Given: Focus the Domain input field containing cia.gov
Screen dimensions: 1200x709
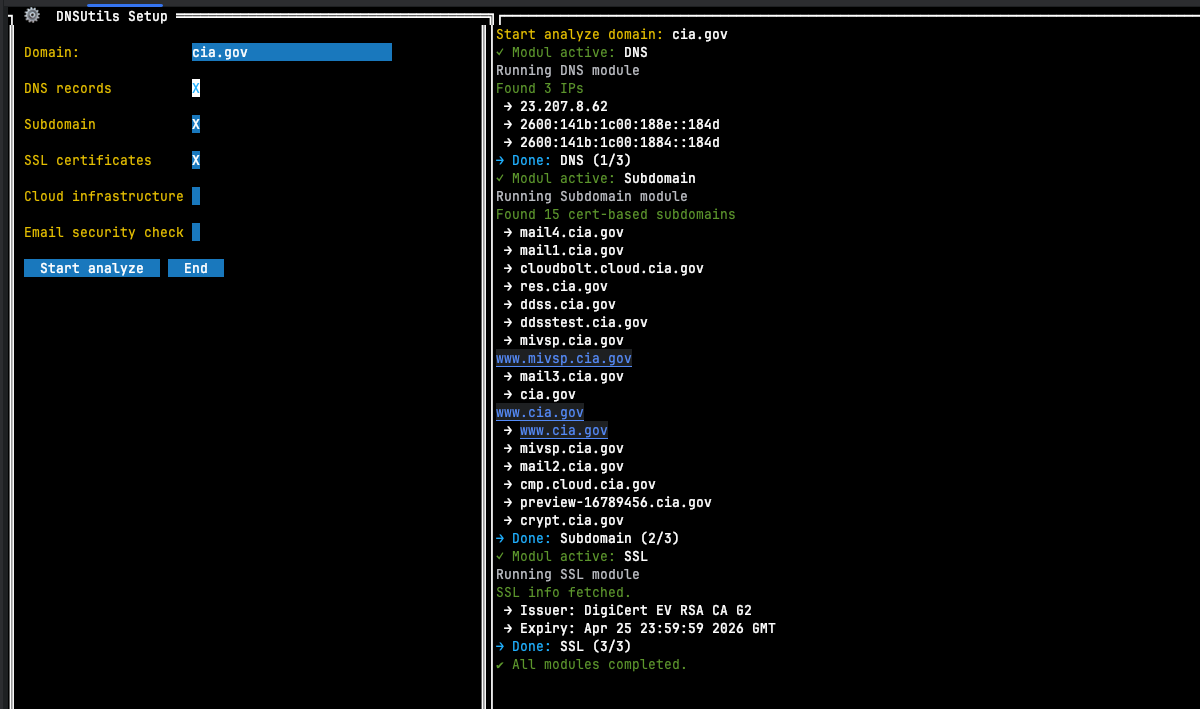Looking at the screenshot, I should click(292, 52).
